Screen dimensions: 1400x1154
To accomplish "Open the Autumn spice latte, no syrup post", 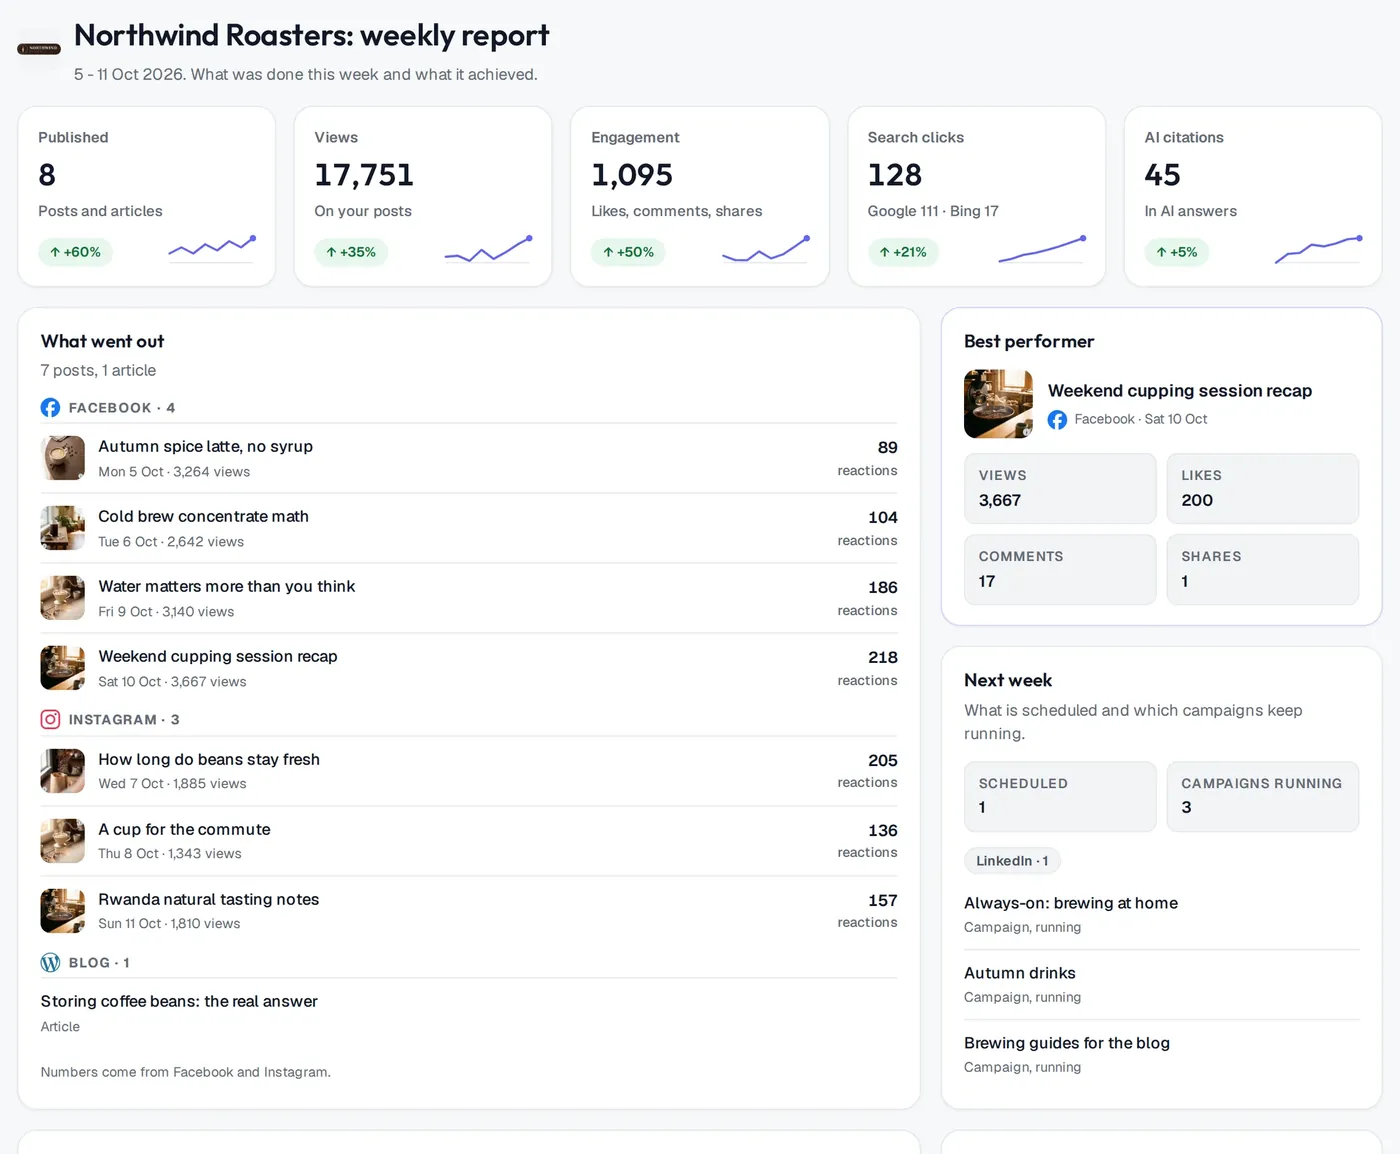I will [x=469, y=458].
